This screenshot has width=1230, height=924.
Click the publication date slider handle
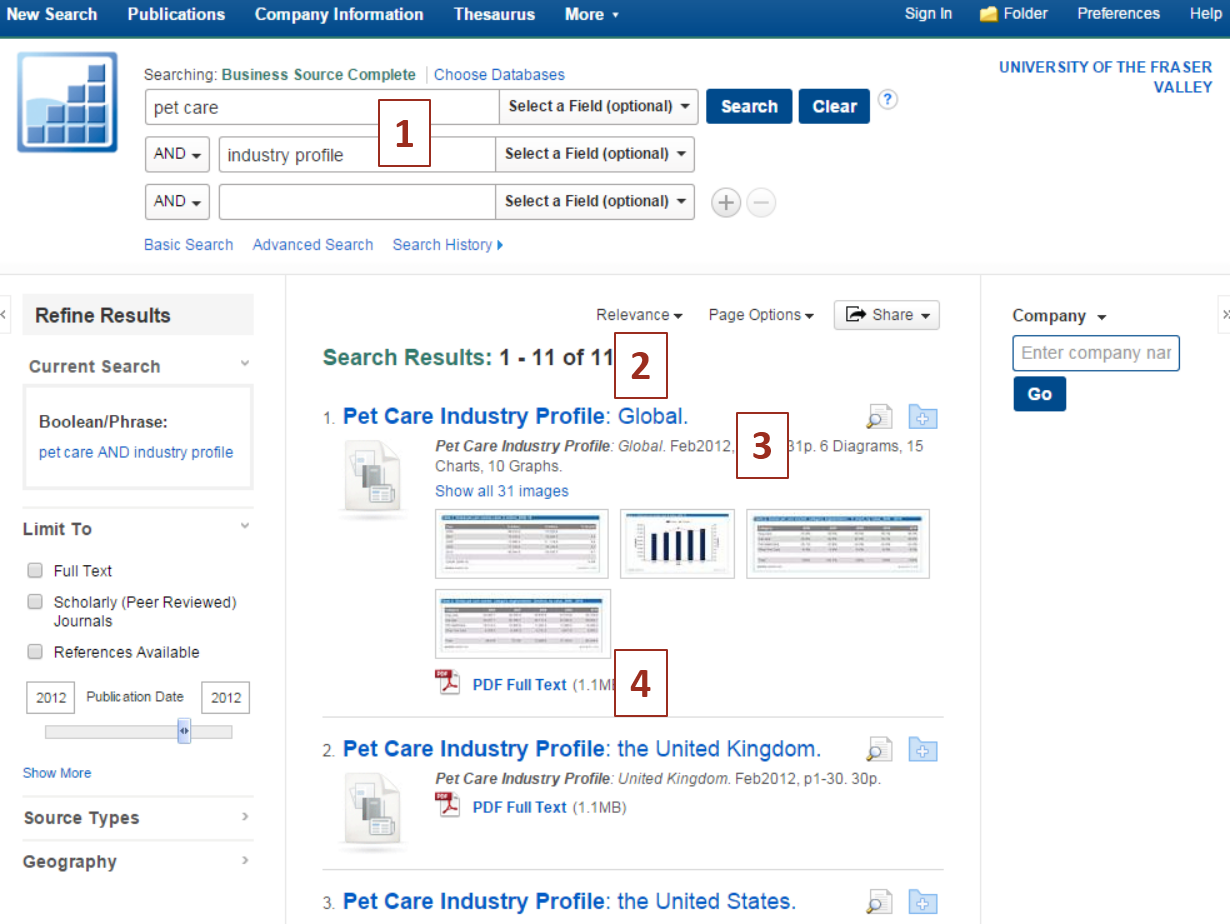pos(184,731)
